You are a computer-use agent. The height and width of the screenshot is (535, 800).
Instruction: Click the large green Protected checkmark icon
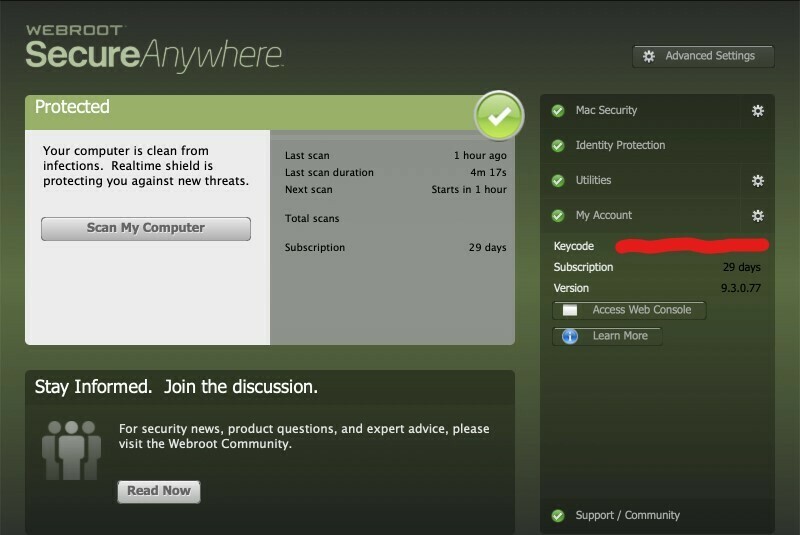(499, 116)
